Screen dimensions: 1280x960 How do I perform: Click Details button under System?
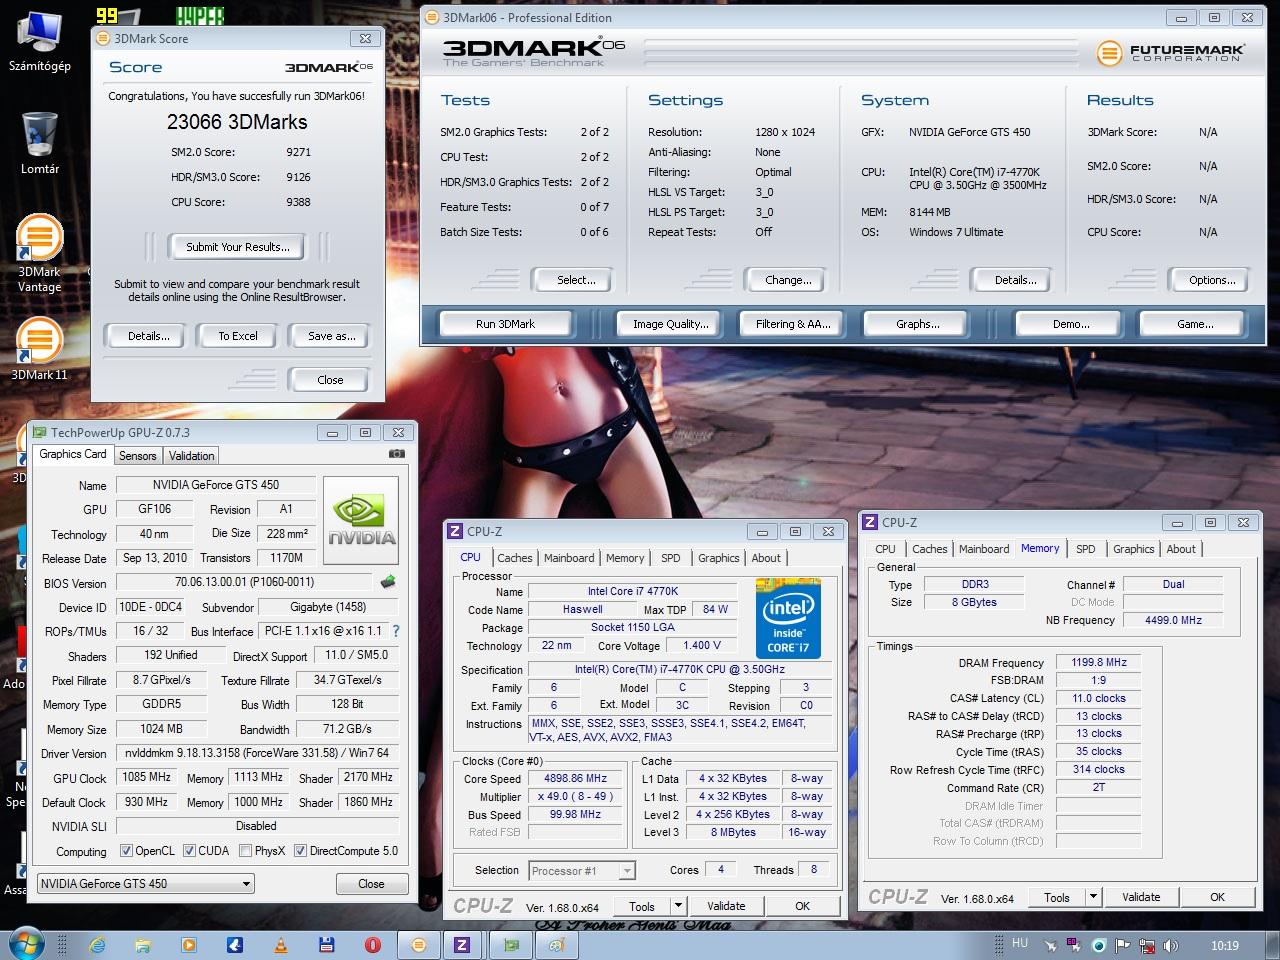click(1015, 280)
